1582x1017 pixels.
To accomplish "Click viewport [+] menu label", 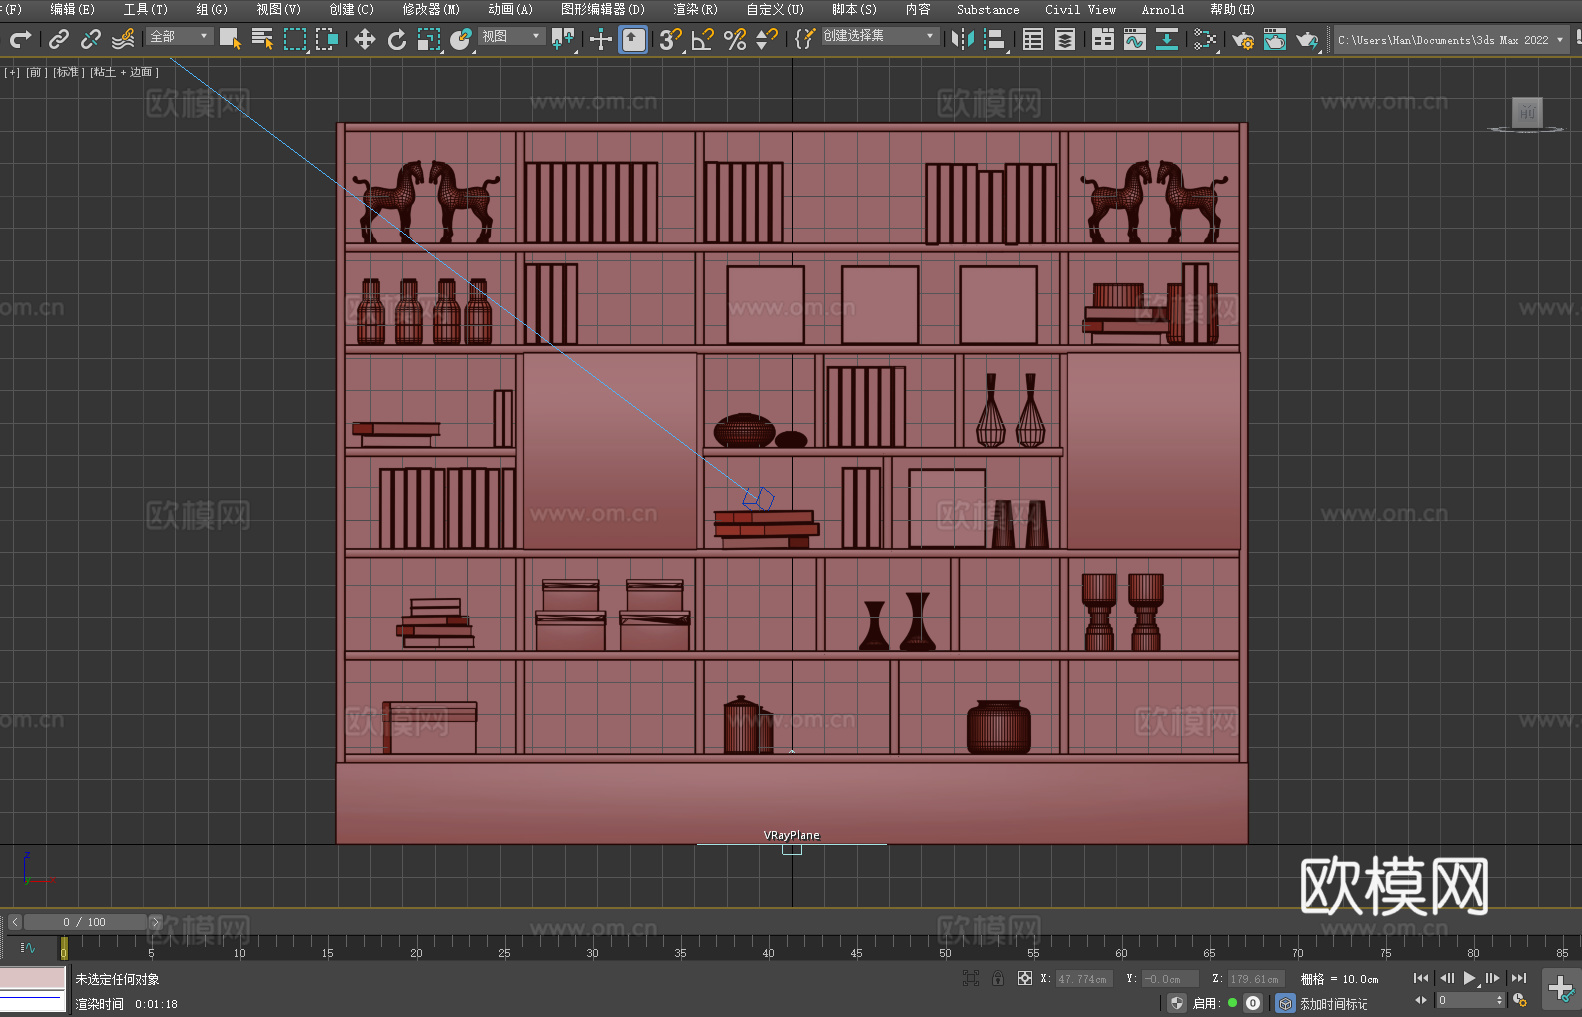I will [x=12, y=72].
